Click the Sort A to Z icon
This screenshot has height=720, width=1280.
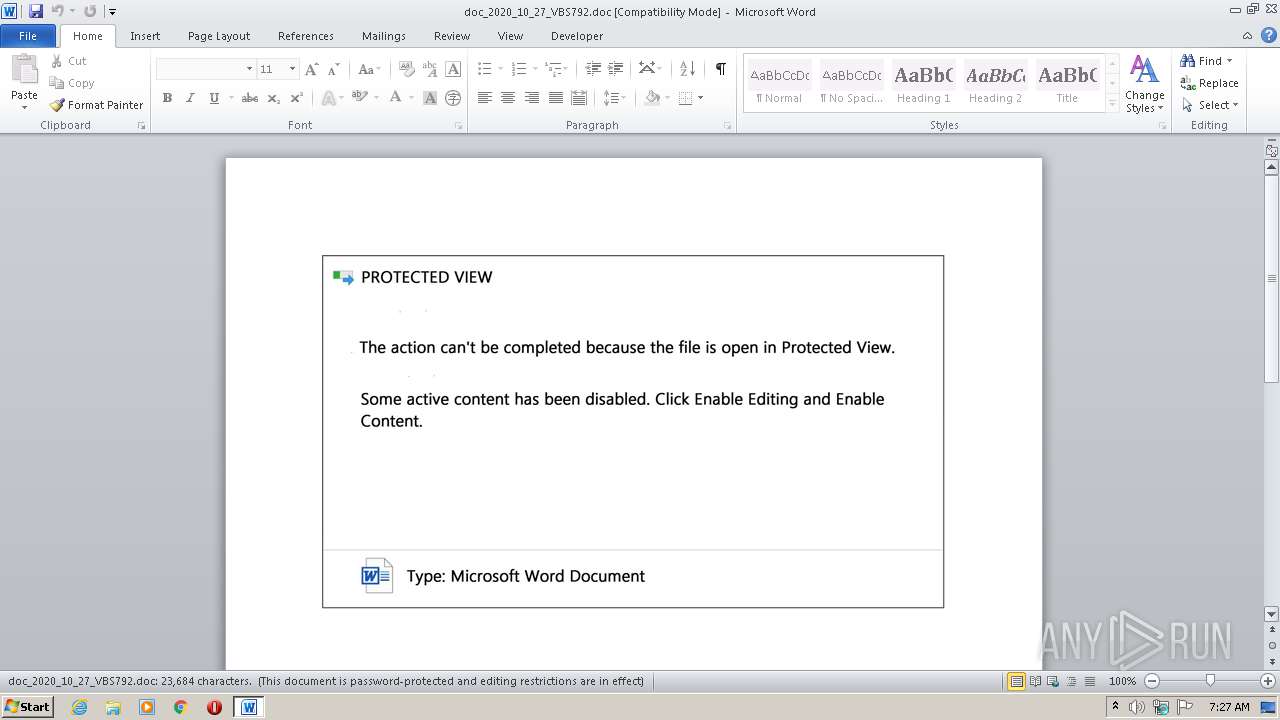687,69
